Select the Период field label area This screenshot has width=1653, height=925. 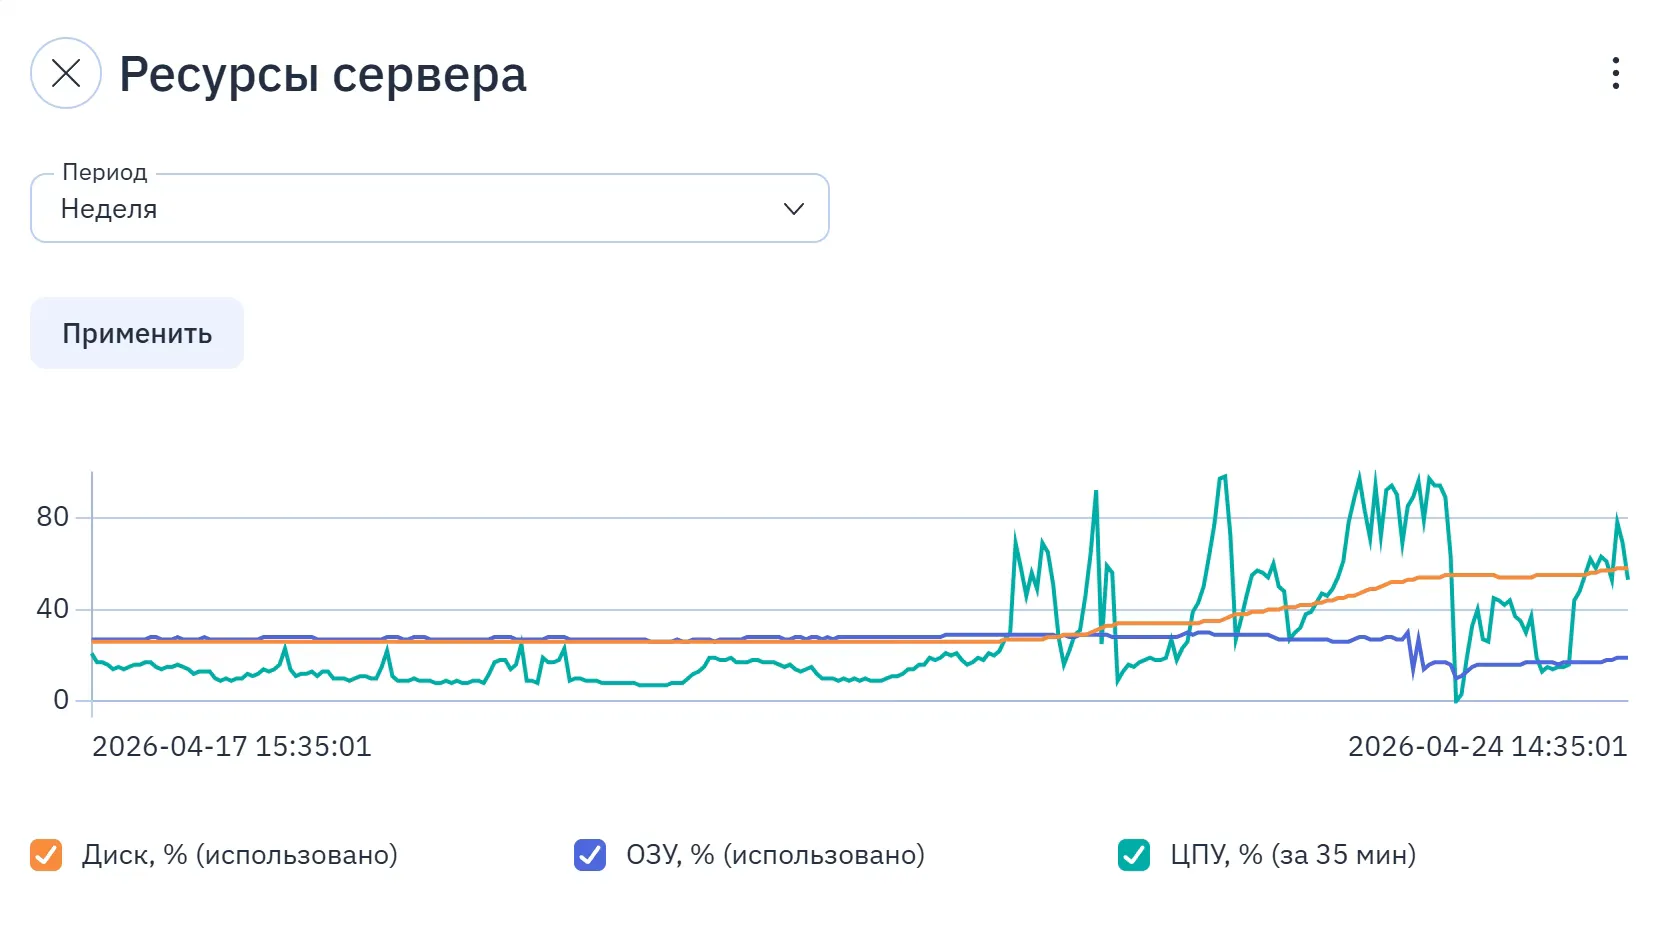point(105,172)
